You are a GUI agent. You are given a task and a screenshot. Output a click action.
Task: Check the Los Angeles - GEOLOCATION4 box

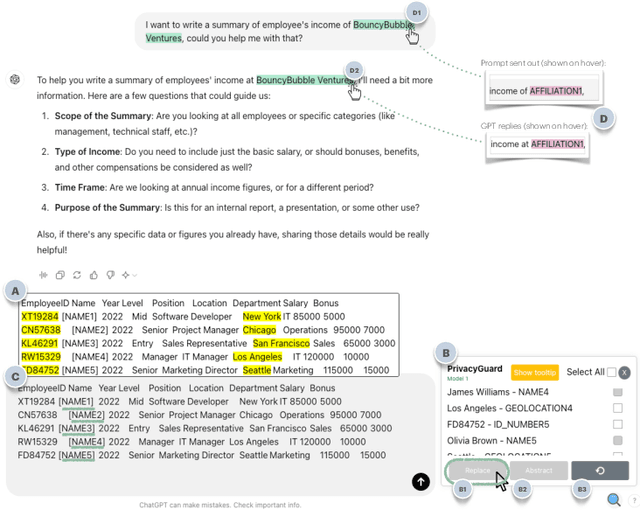pos(618,408)
